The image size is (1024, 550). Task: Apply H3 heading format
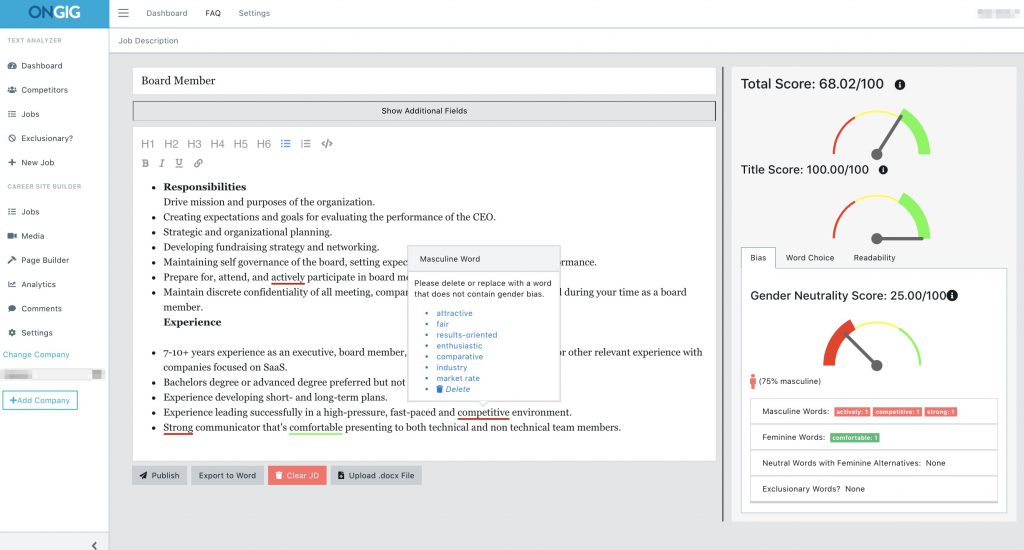pos(194,144)
